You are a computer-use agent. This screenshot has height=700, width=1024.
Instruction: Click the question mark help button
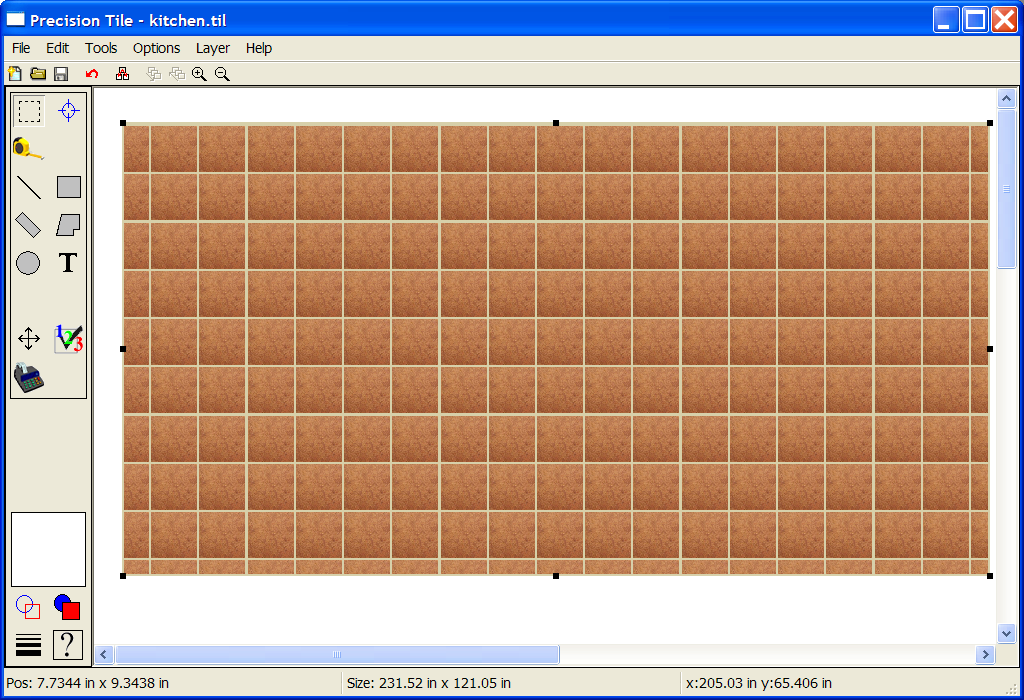67,645
